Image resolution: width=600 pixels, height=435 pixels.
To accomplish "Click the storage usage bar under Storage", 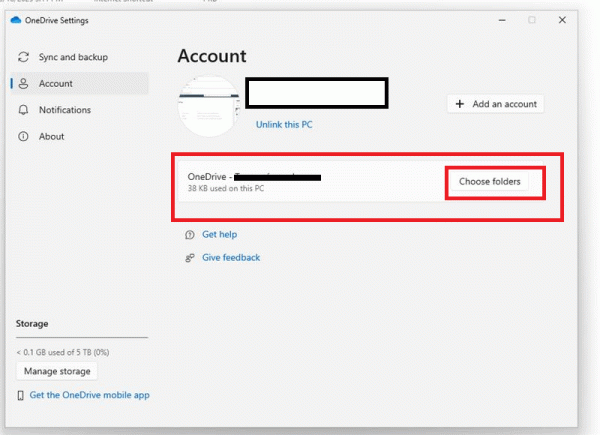I will click(82, 338).
